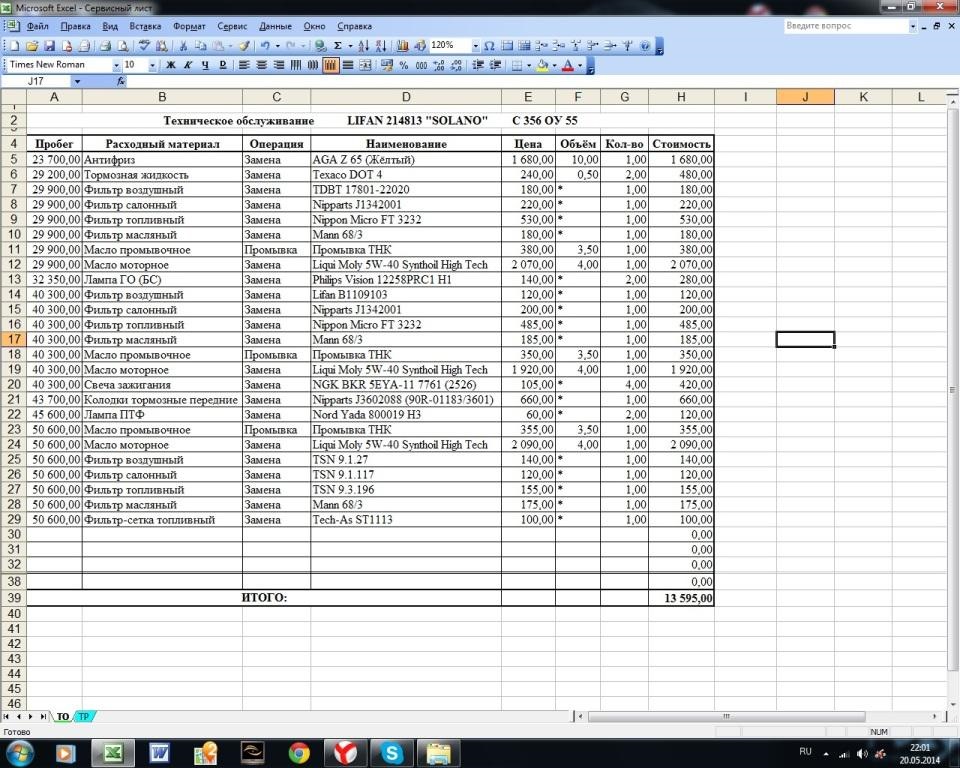
Task: Open the Формат menu
Action: coord(189,26)
